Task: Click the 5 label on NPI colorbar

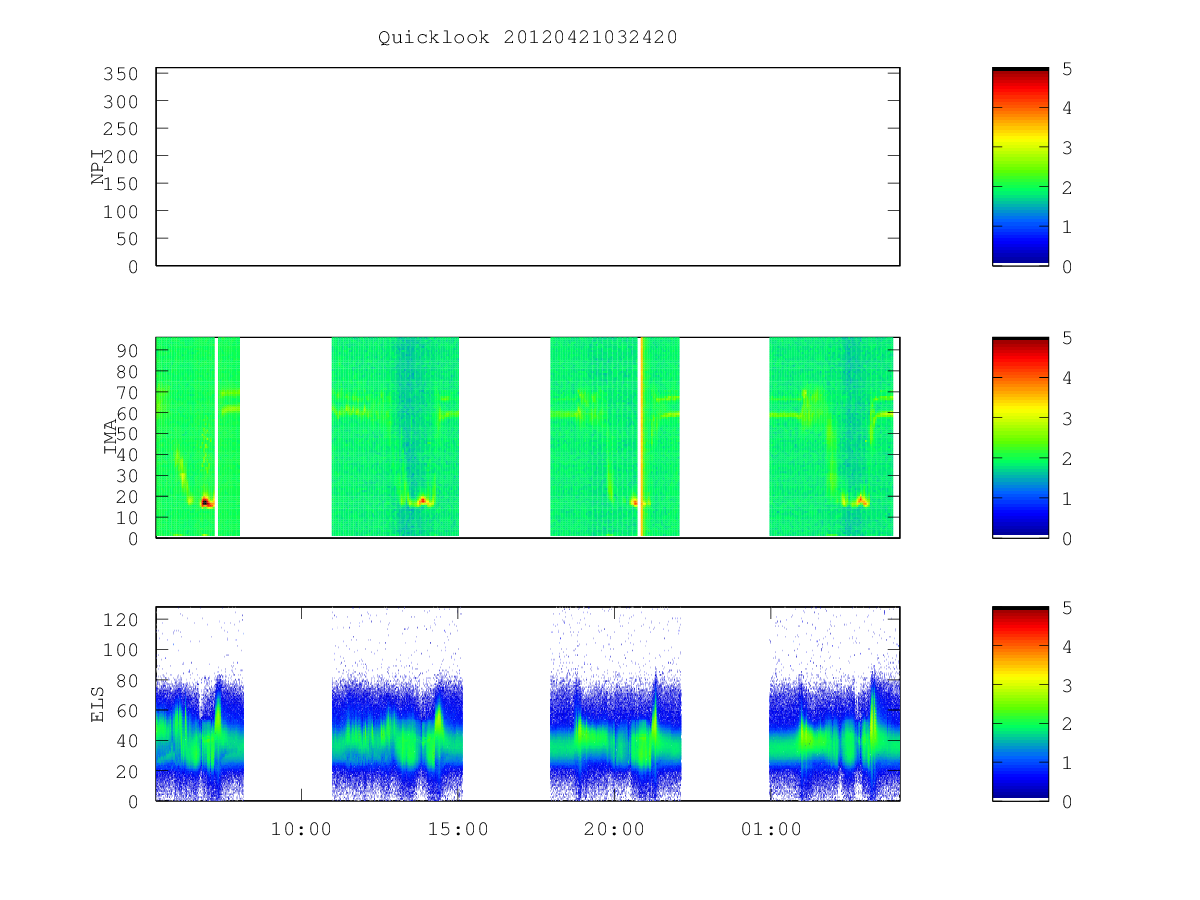Action: tap(1067, 69)
